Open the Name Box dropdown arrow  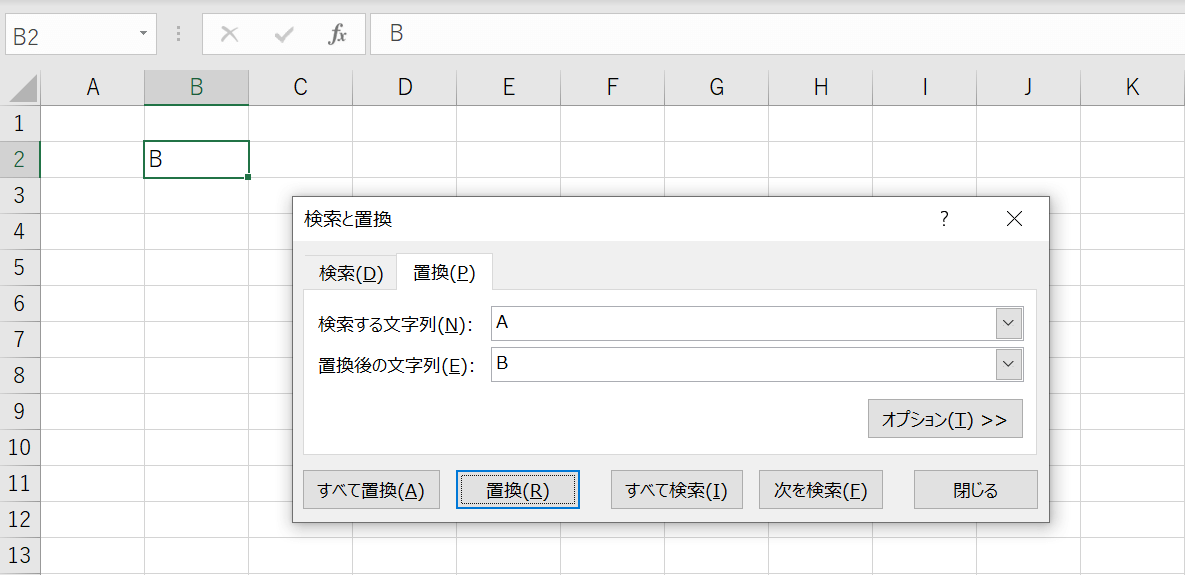[x=144, y=35]
